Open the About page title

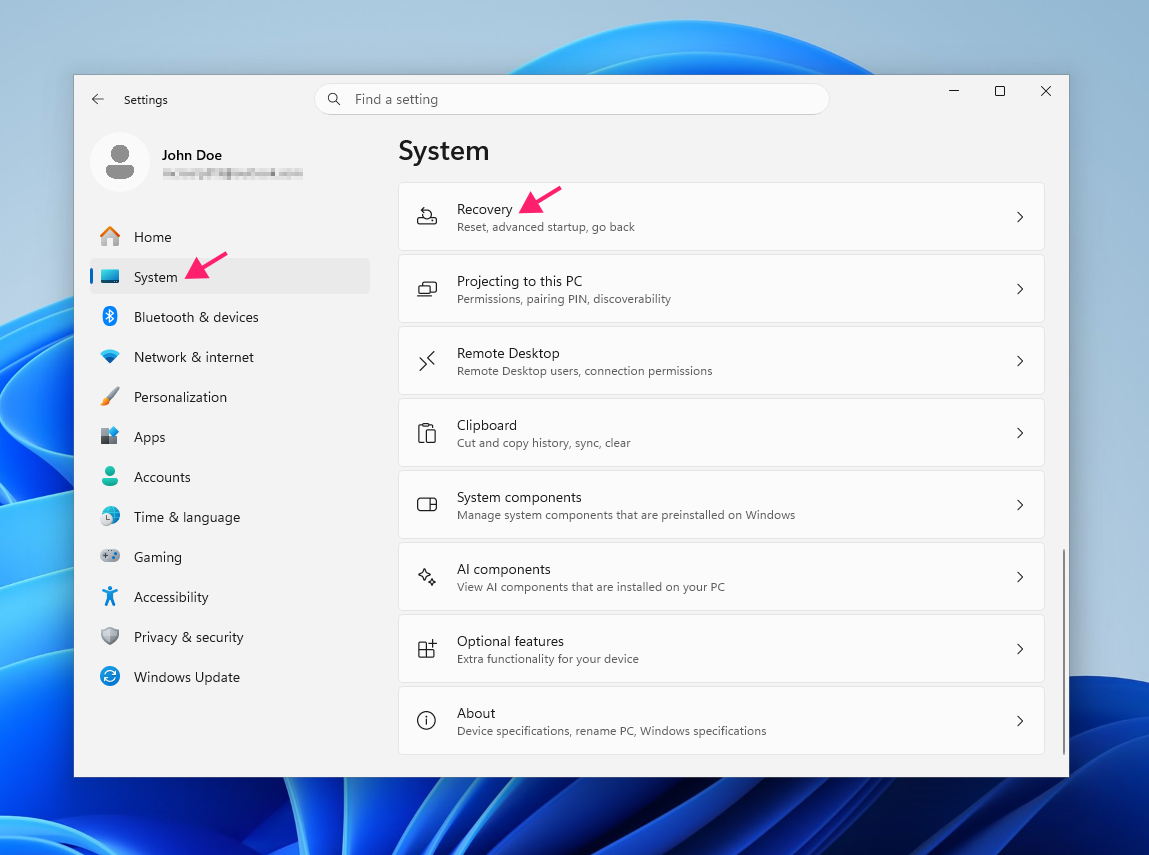476,713
